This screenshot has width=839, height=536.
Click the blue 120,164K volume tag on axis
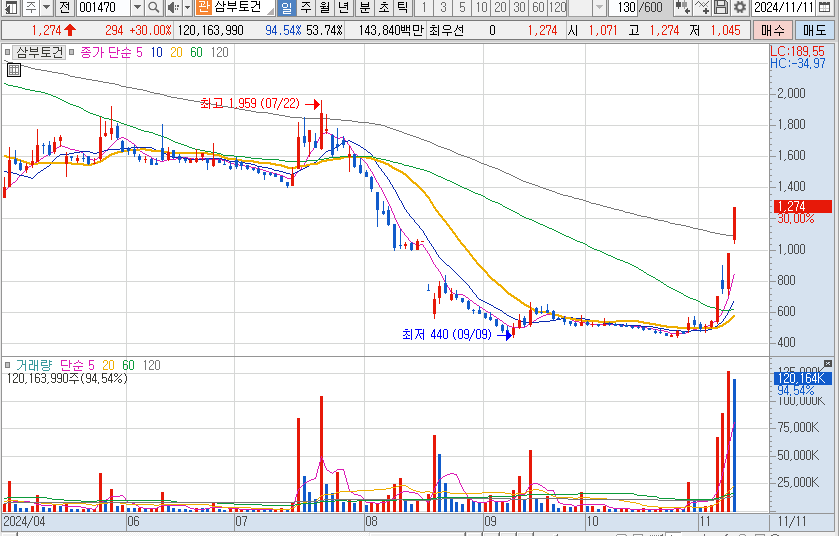pos(803,379)
